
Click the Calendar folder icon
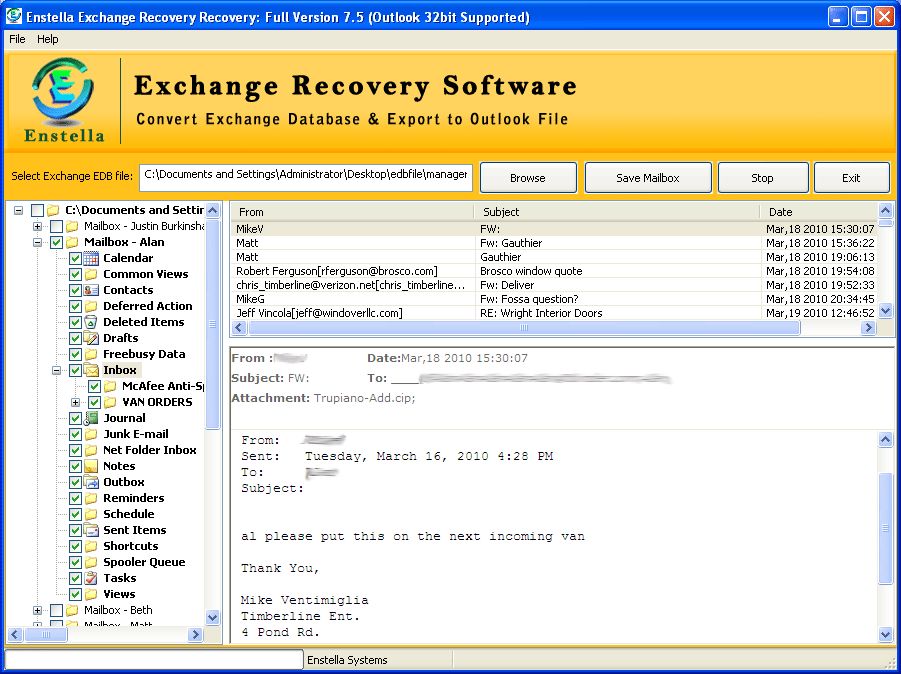pyautogui.click(x=91, y=258)
